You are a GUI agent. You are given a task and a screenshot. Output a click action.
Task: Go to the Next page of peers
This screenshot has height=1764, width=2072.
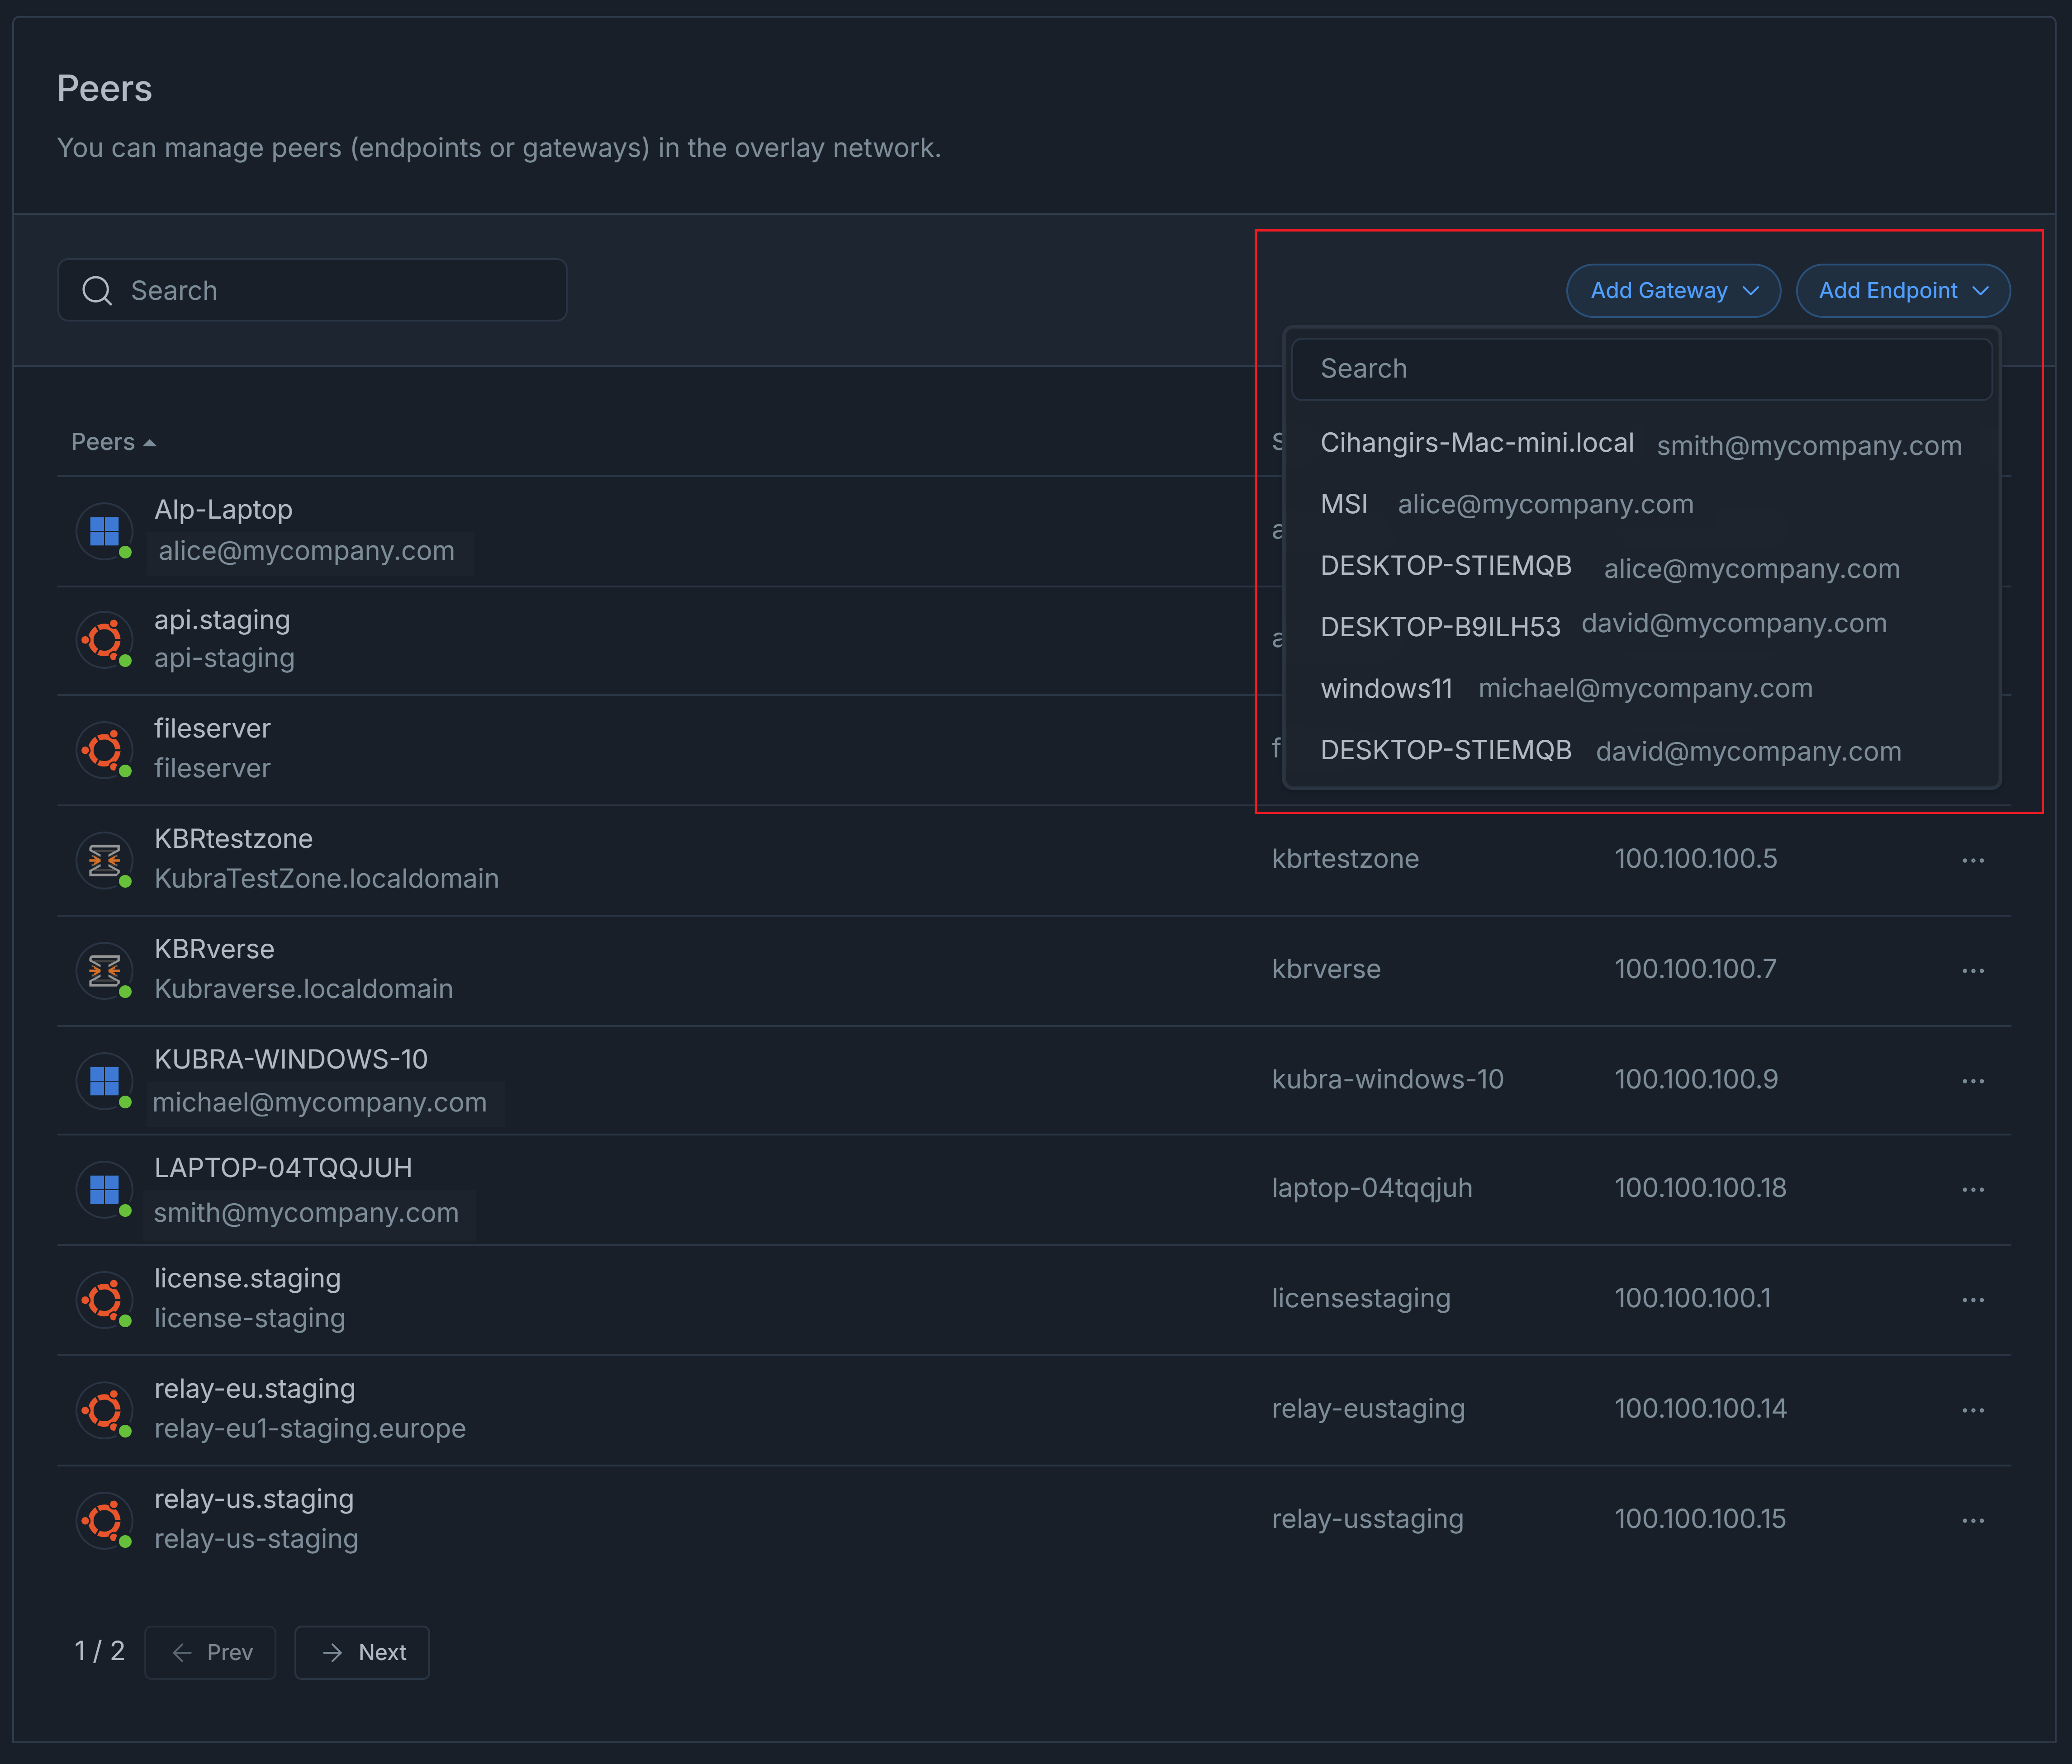[x=362, y=1653]
